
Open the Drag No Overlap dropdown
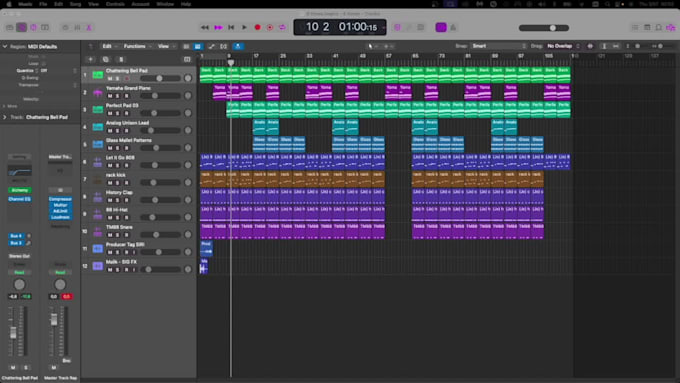(563, 46)
